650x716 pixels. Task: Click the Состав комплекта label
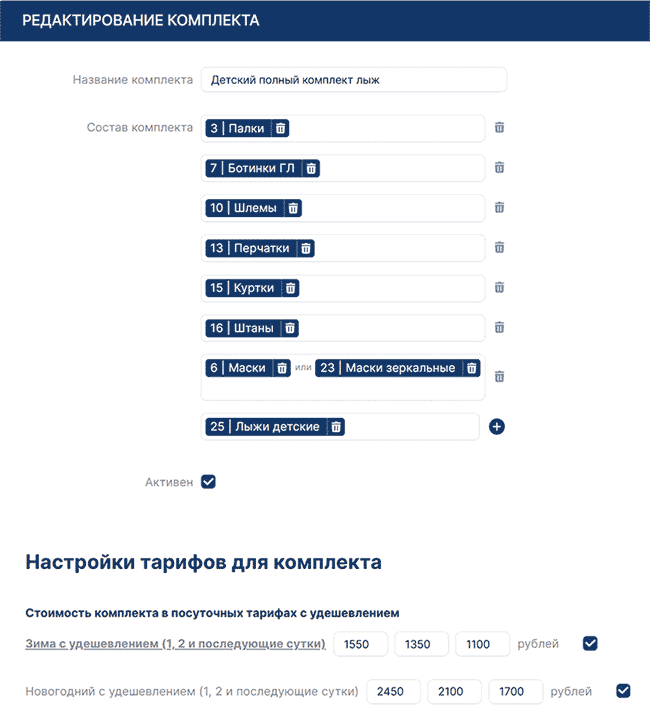point(140,127)
